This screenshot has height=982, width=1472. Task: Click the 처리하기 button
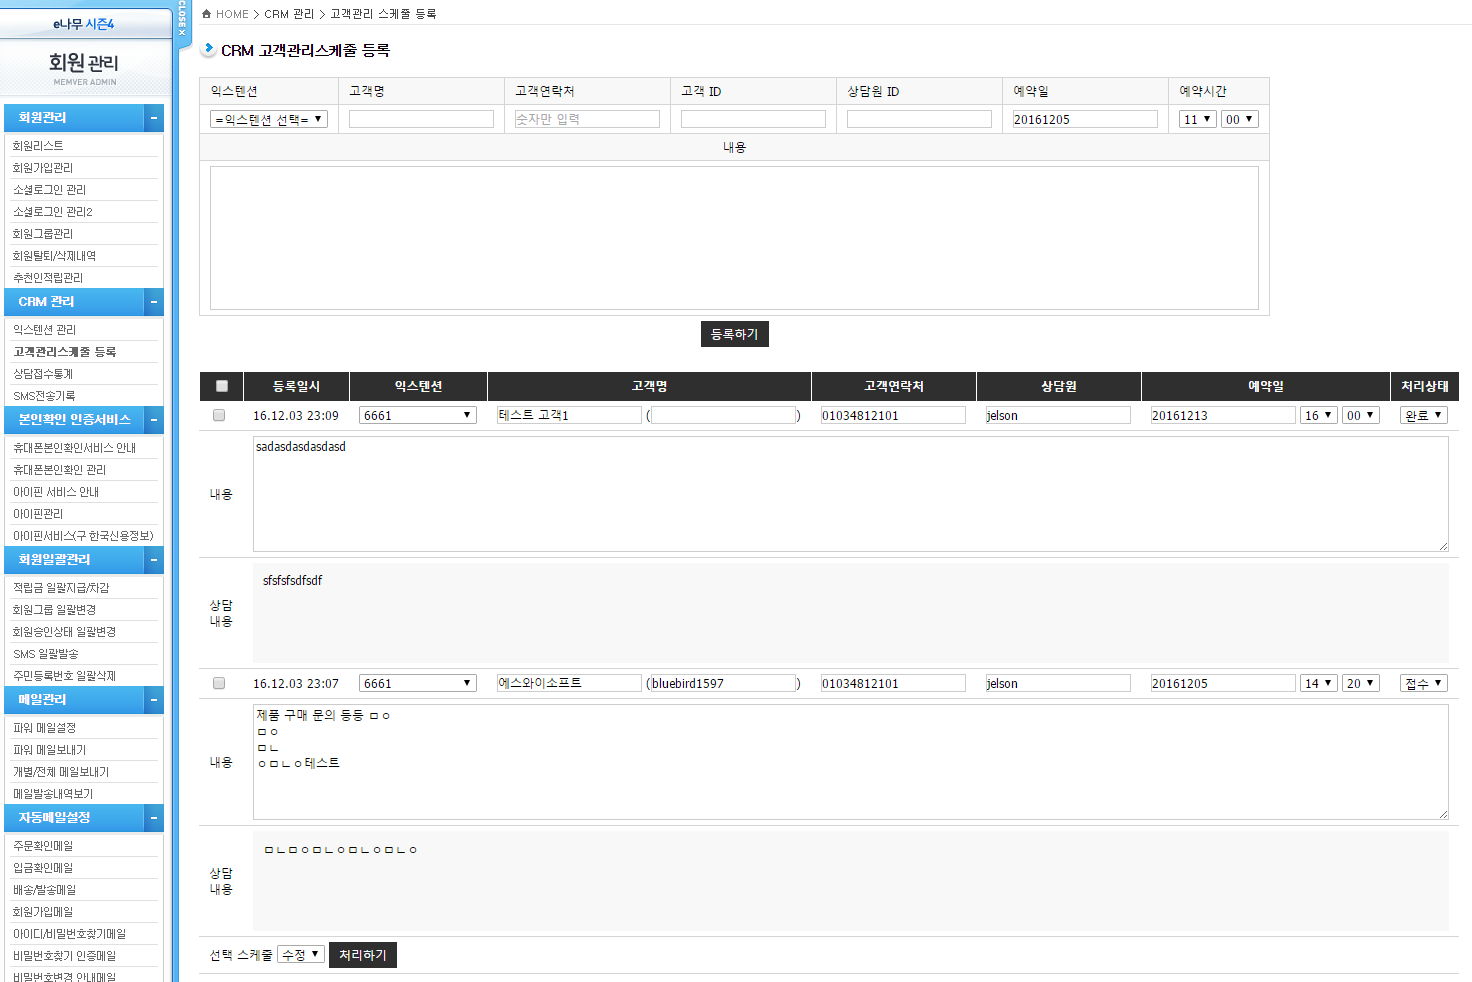362,955
